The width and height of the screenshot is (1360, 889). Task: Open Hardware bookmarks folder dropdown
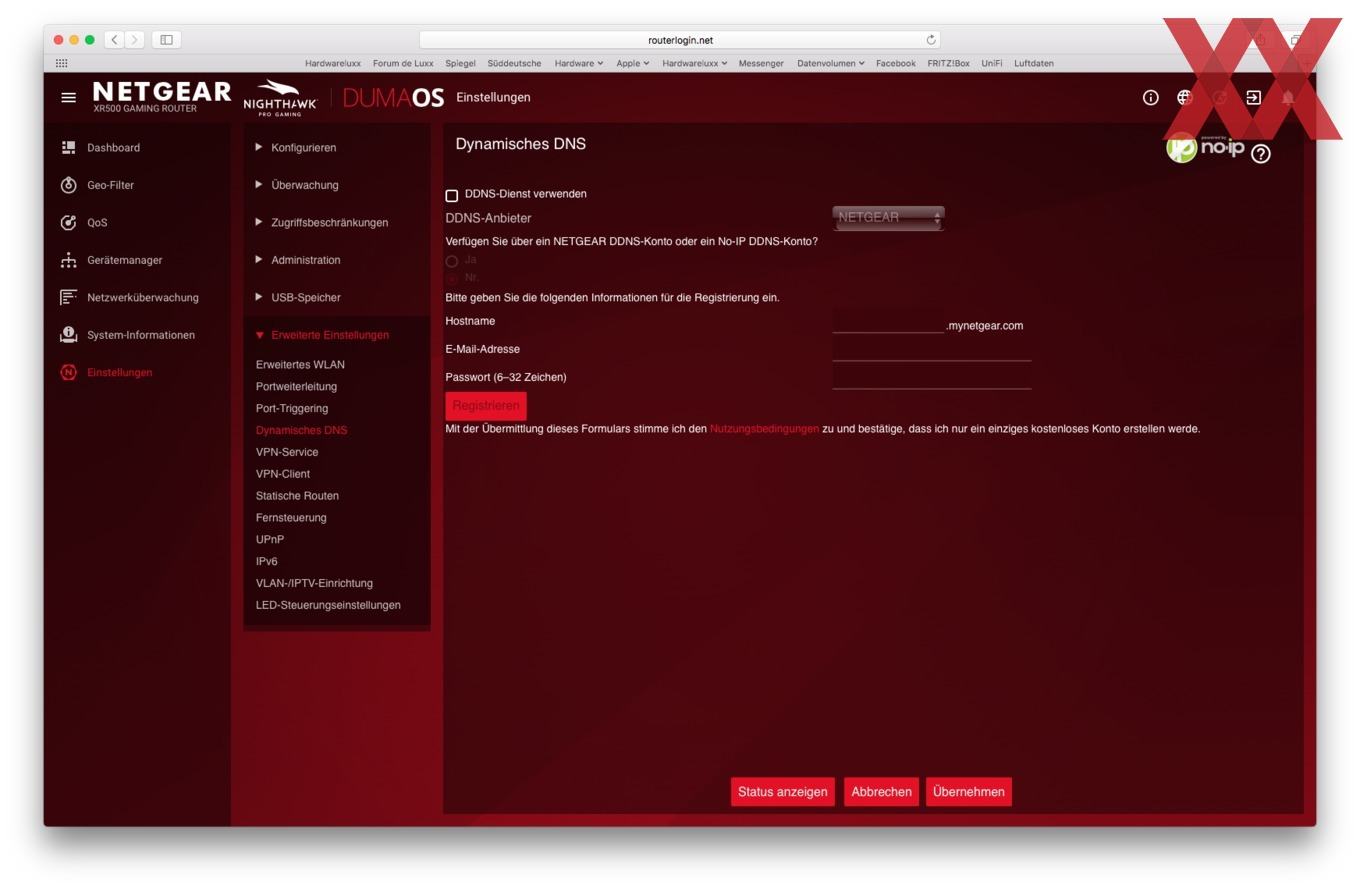click(x=579, y=63)
